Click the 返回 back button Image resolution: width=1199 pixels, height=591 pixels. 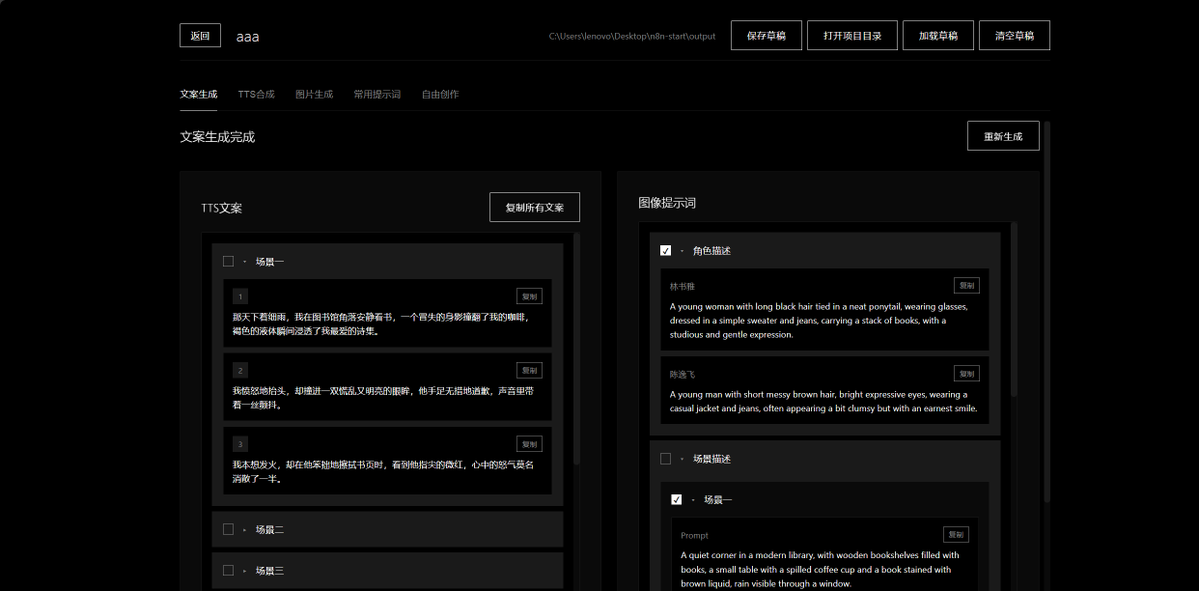pyautogui.click(x=200, y=35)
